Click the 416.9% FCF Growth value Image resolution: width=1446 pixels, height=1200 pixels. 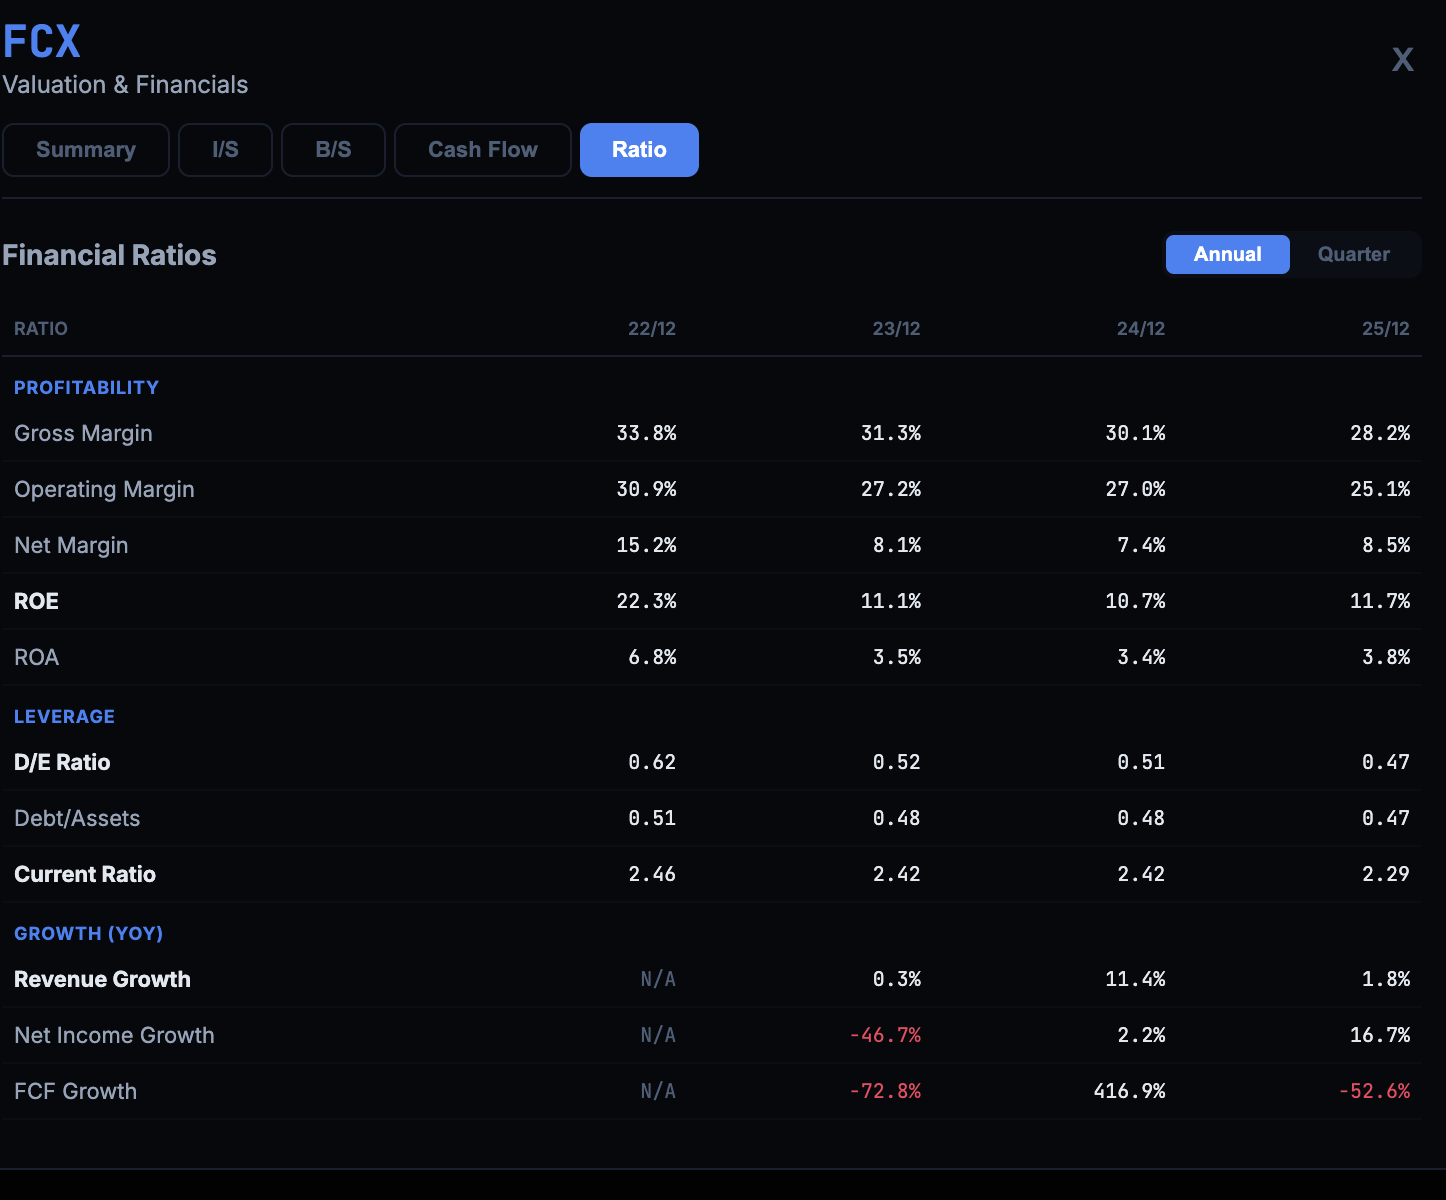tap(1129, 1091)
